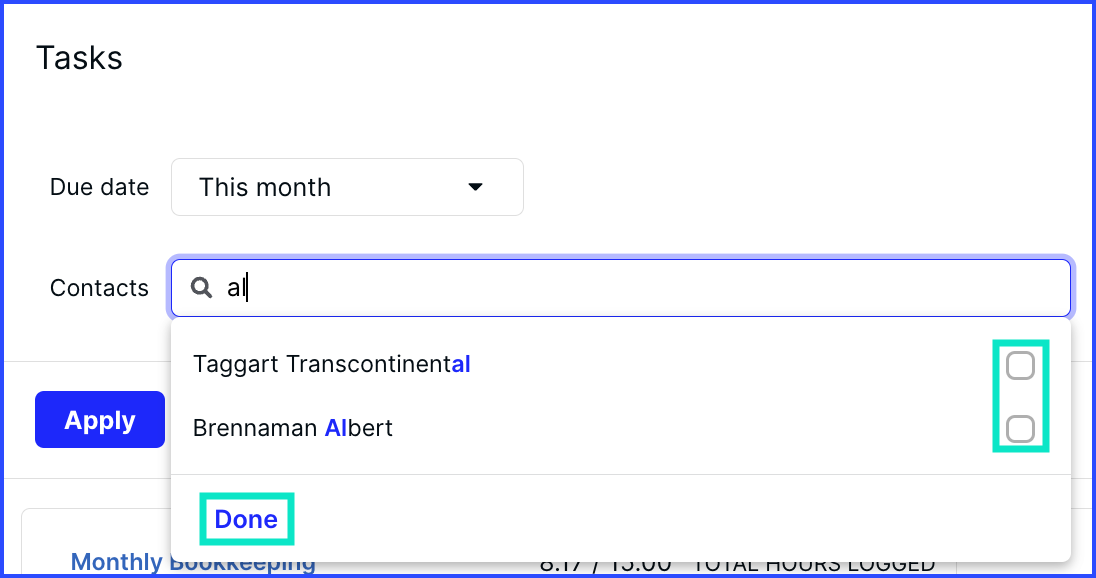Click empty space right of al in search box
The width and height of the screenshot is (1096, 578).
coord(657,288)
